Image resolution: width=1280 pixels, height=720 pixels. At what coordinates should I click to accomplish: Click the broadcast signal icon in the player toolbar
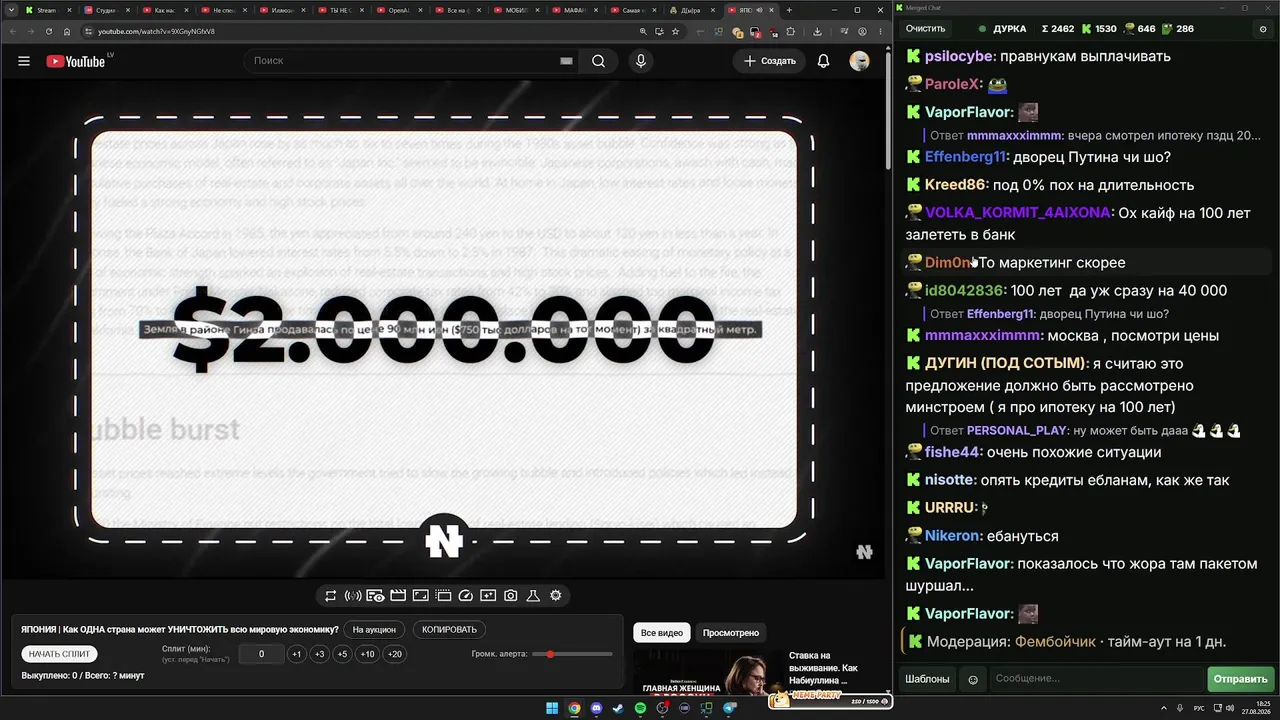coord(353,596)
